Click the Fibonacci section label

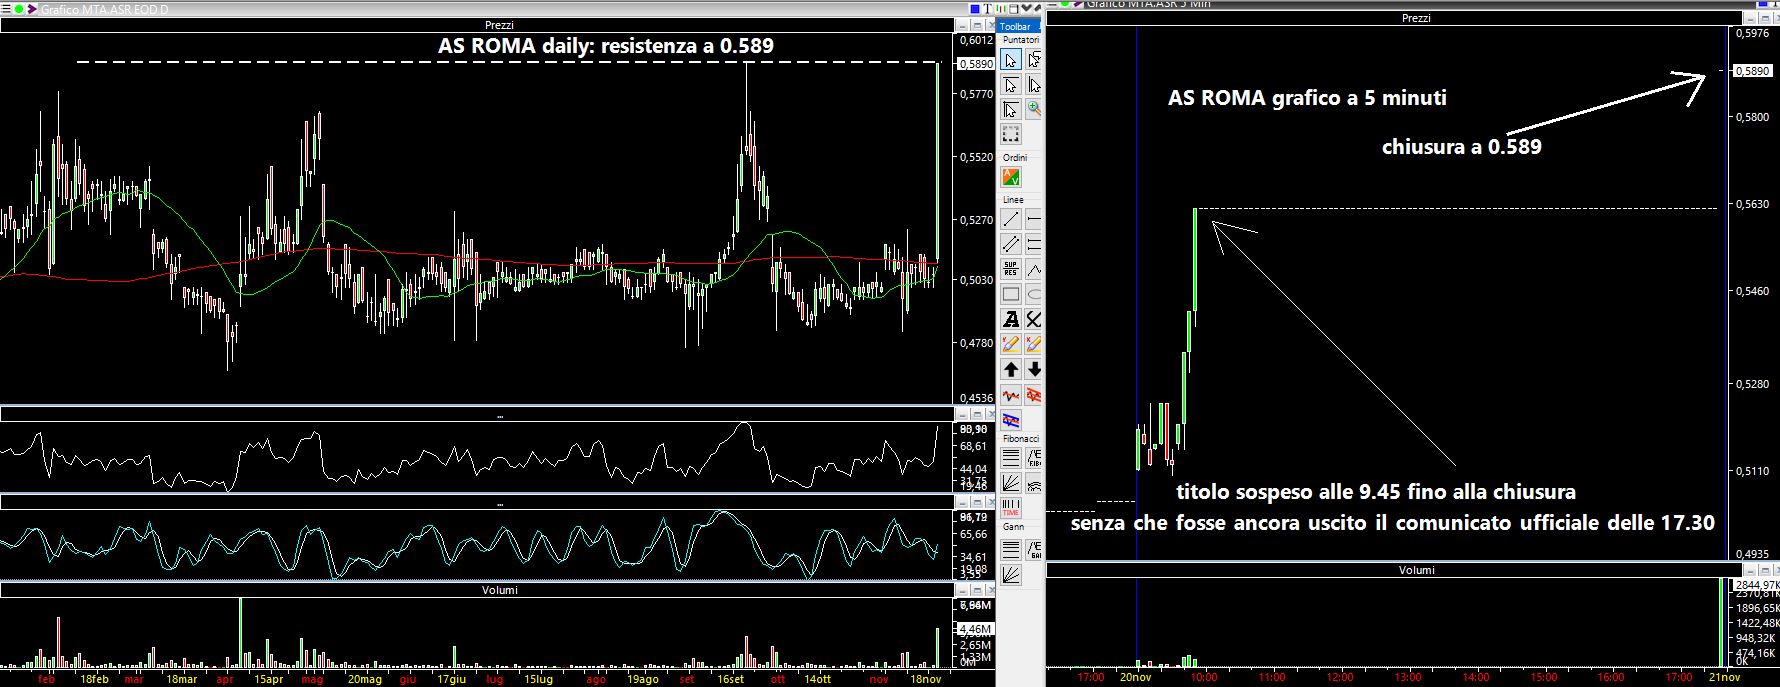point(1021,438)
